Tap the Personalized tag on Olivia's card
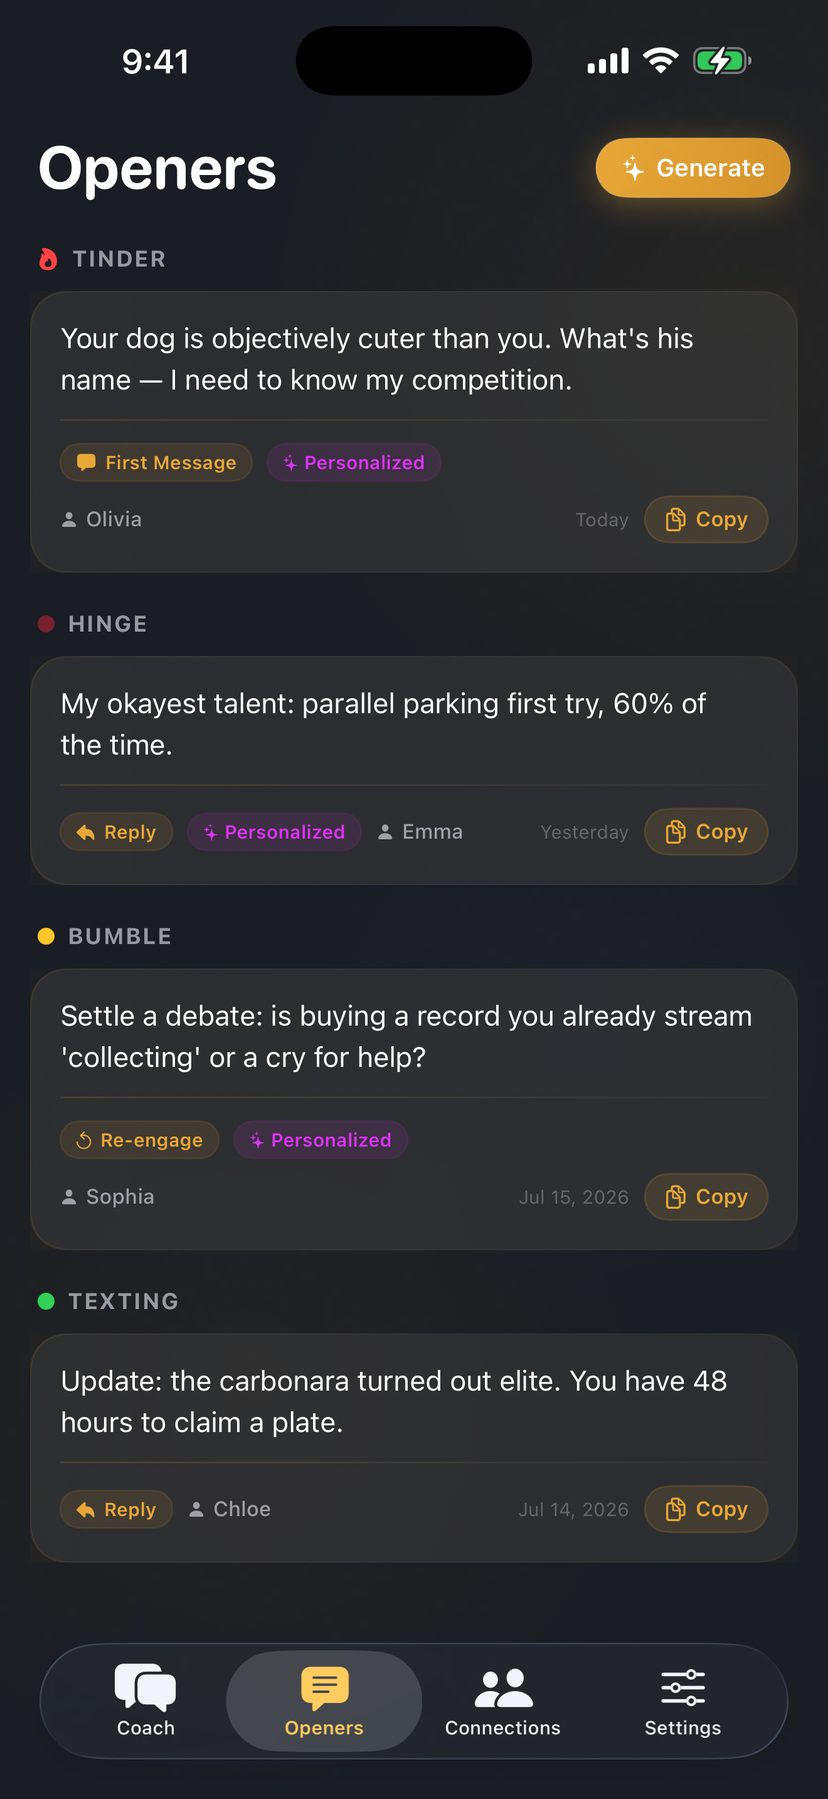Image resolution: width=828 pixels, height=1799 pixels. [x=354, y=463]
